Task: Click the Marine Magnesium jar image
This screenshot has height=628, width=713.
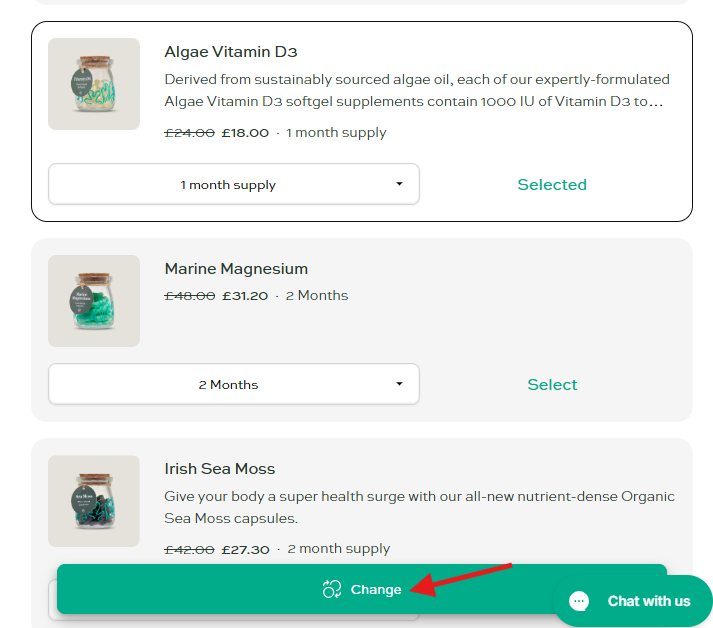Action: pyautogui.click(x=94, y=301)
